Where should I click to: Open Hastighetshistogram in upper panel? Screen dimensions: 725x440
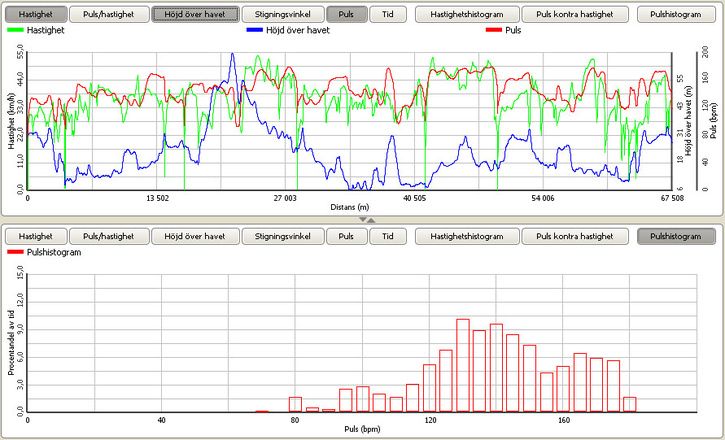(x=467, y=14)
